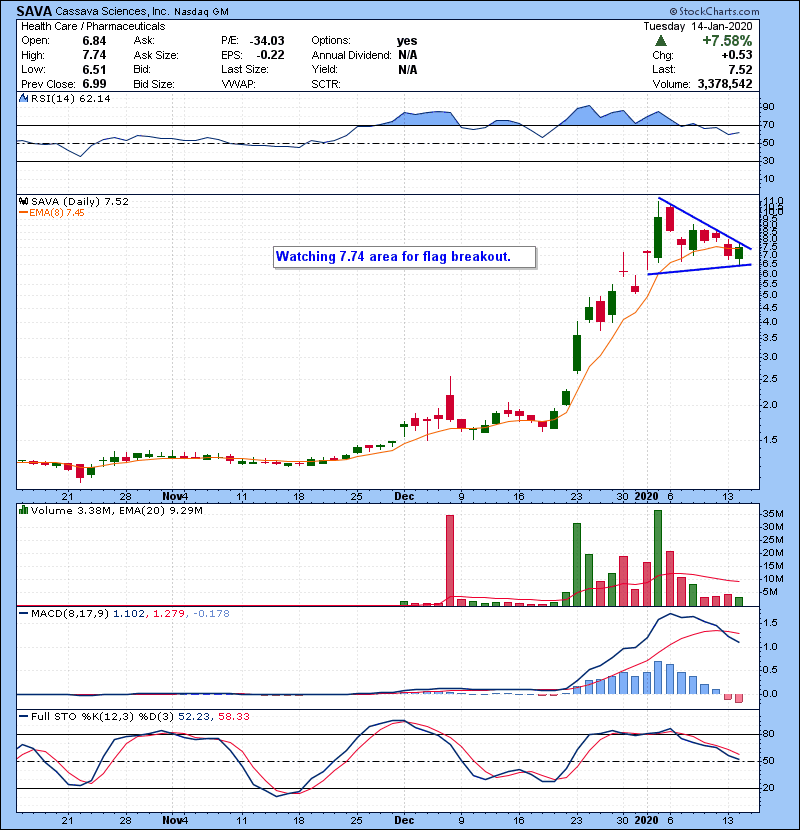Image resolution: width=800 pixels, height=830 pixels.
Task: Select the SAVA ticker symbol in the title
Action: point(34,11)
